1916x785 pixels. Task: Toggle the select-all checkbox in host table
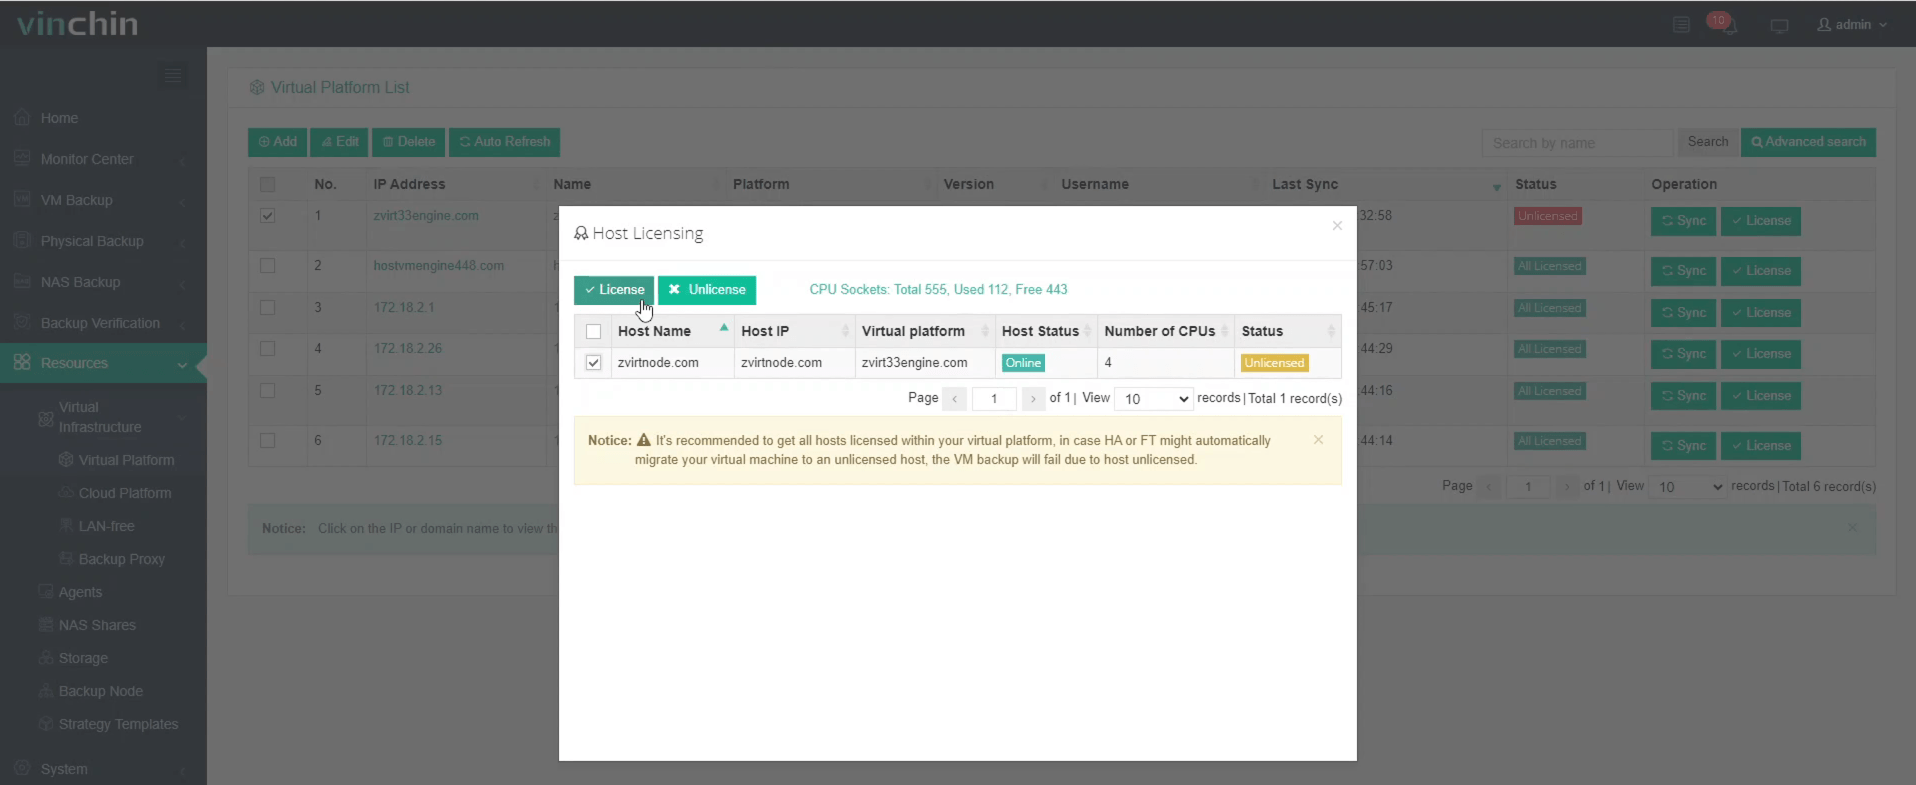pyautogui.click(x=593, y=332)
